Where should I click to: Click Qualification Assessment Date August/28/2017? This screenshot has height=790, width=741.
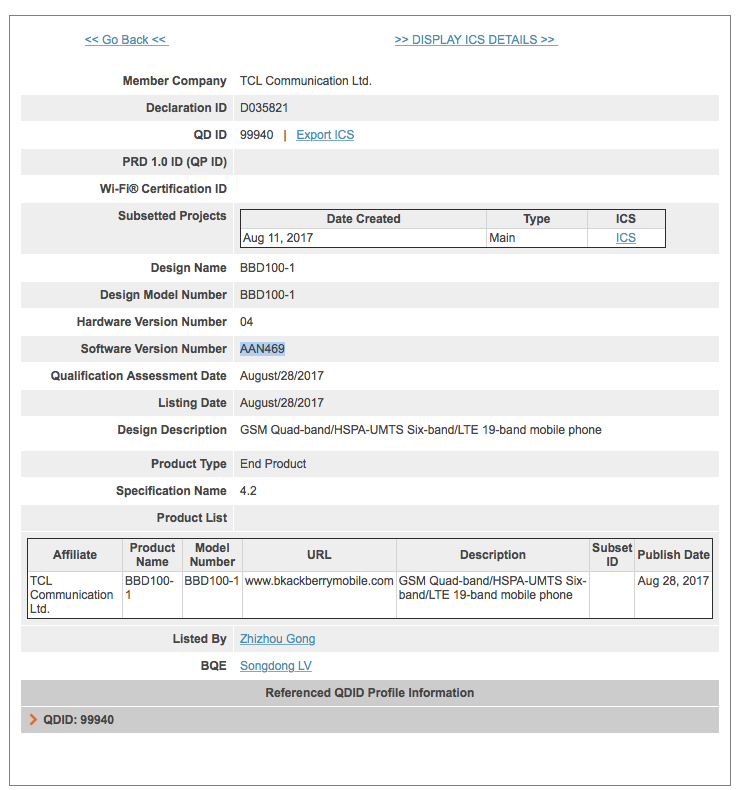282,376
